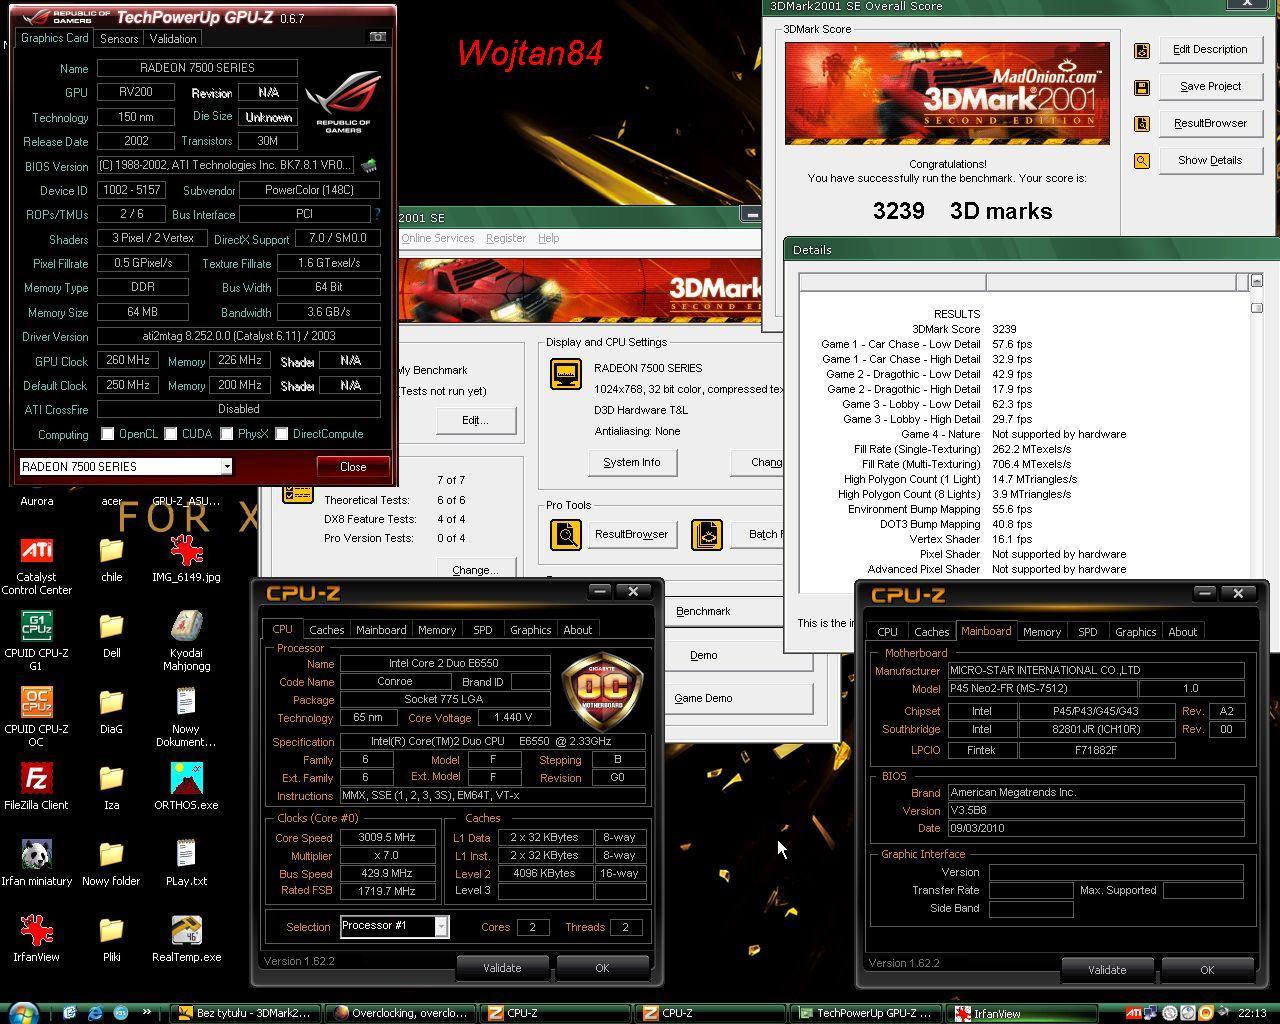Launch Kyodai Mahjongg desktop icon
Viewport: 1280px width, 1024px height.
coord(186,641)
